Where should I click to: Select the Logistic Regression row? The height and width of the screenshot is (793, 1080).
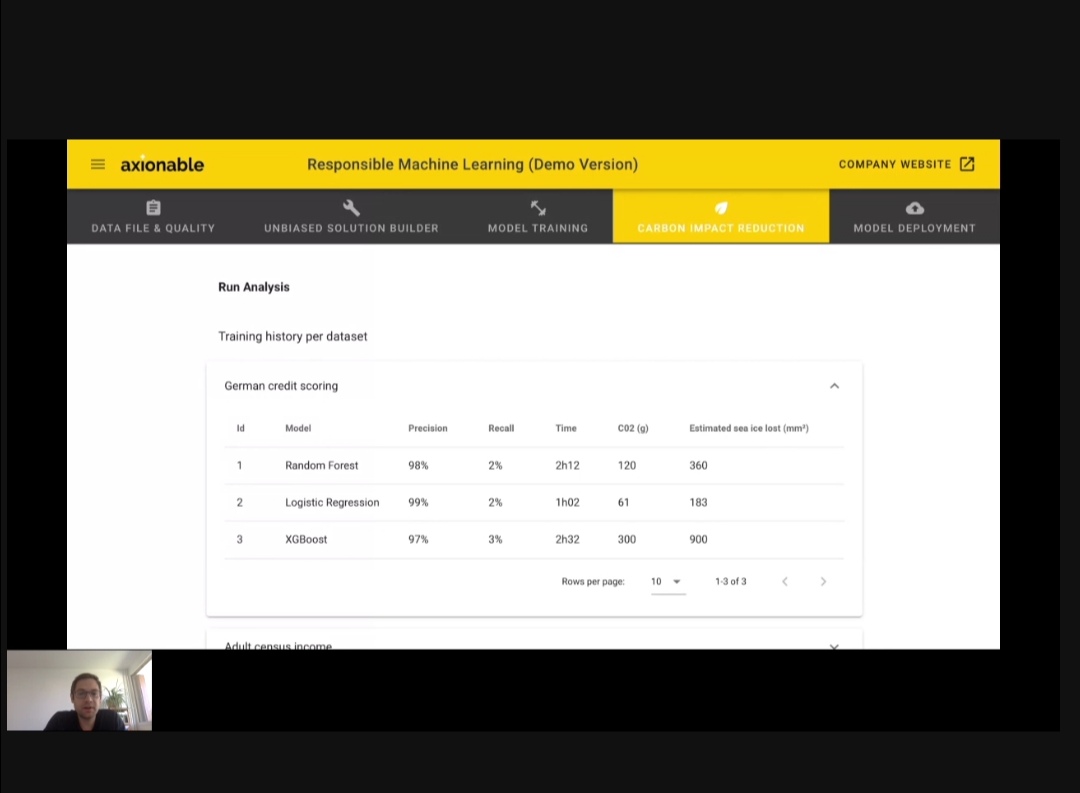point(534,503)
